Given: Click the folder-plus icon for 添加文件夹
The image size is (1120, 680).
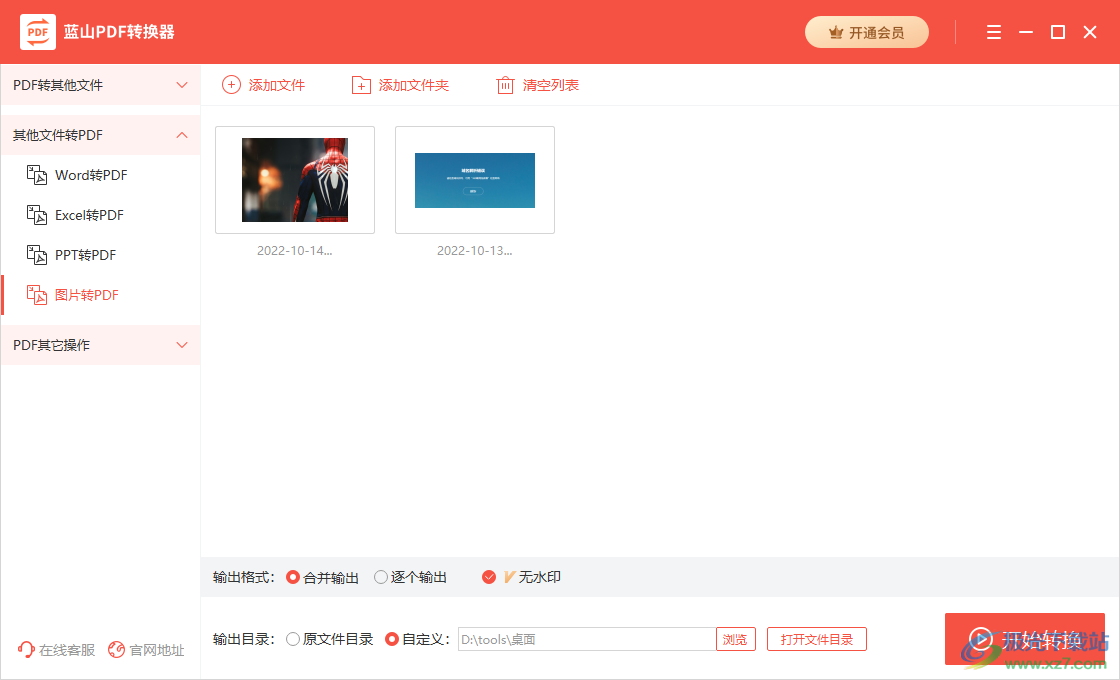Looking at the screenshot, I should pyautogui.click(x=361, y=85).
